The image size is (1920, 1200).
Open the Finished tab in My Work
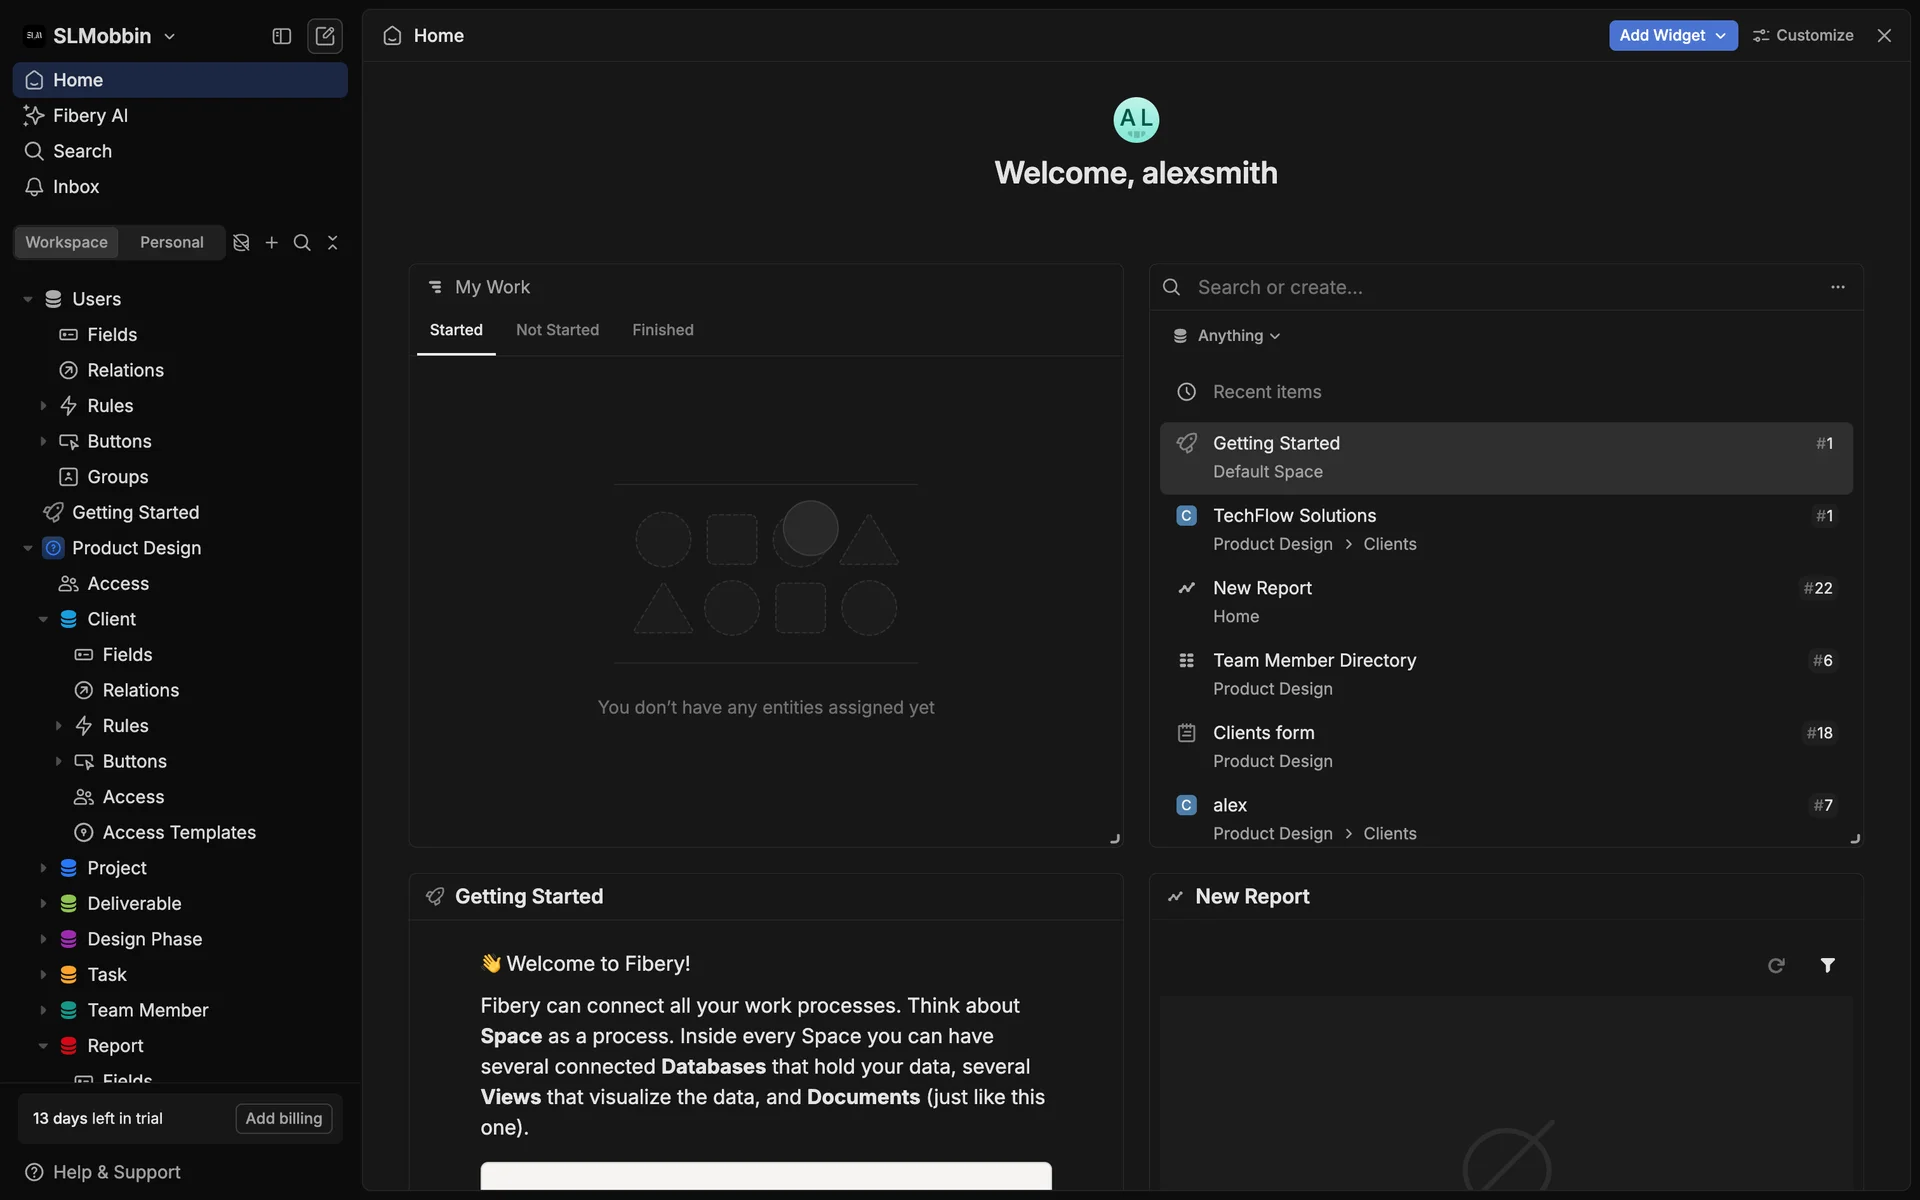[x=662, y=330]
